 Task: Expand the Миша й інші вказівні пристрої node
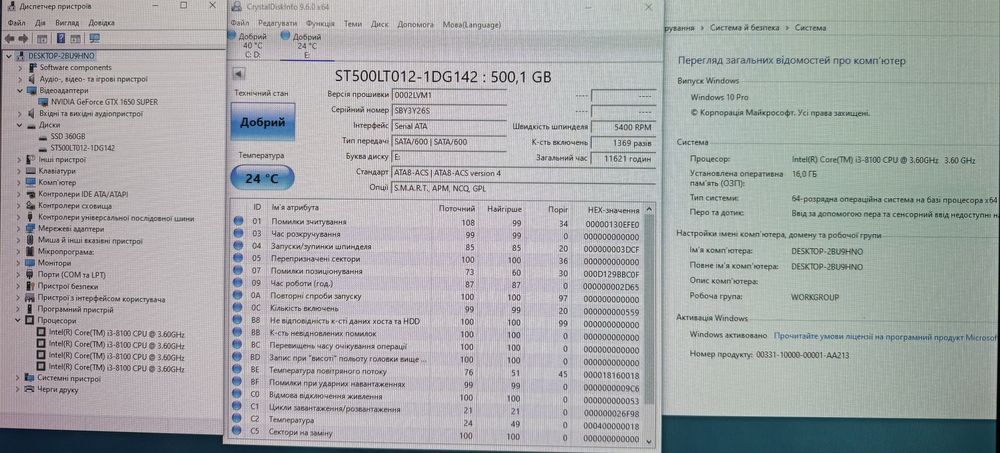point(19,241)
